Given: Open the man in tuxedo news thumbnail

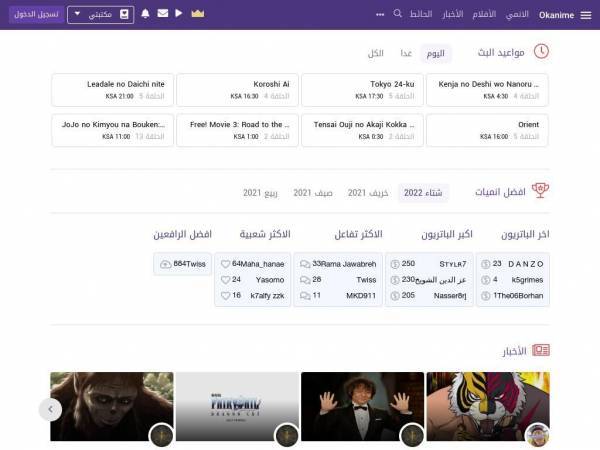Looking at the screenshot, I should [362, 406].
